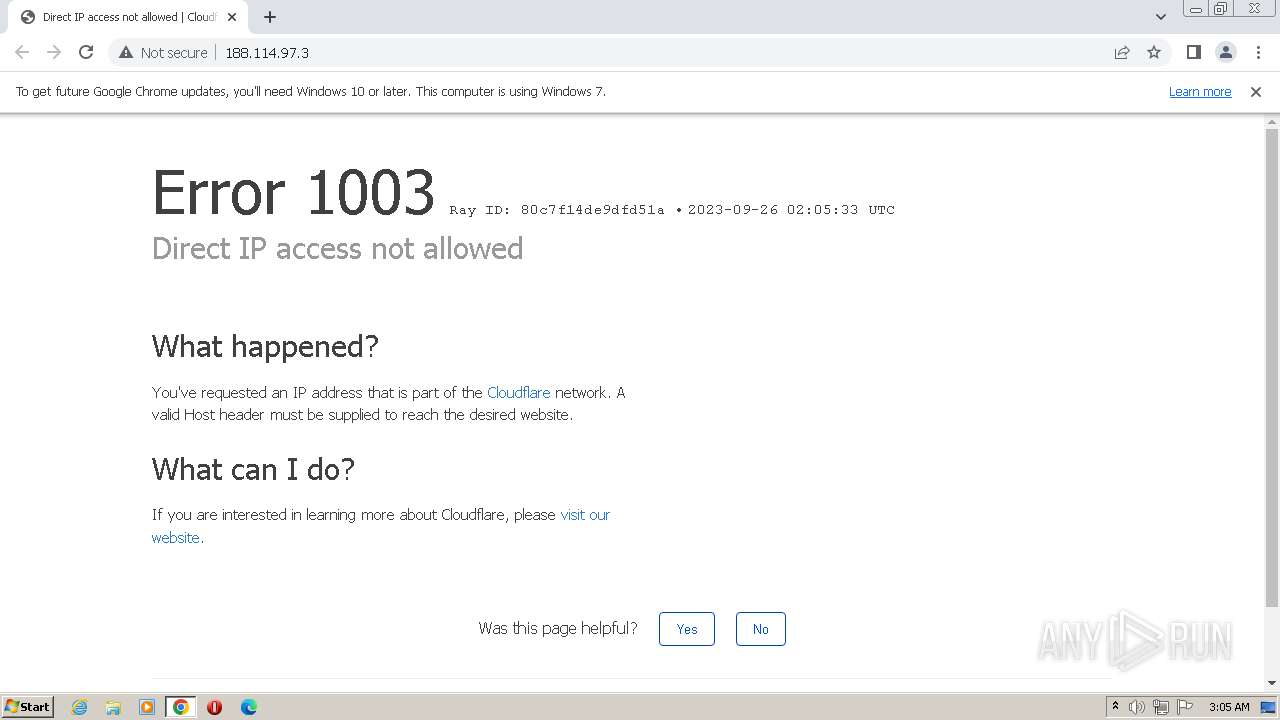Follow the Cloudflare network link
The width and height of the screenshot is (1280, 720).
[518, 393]
